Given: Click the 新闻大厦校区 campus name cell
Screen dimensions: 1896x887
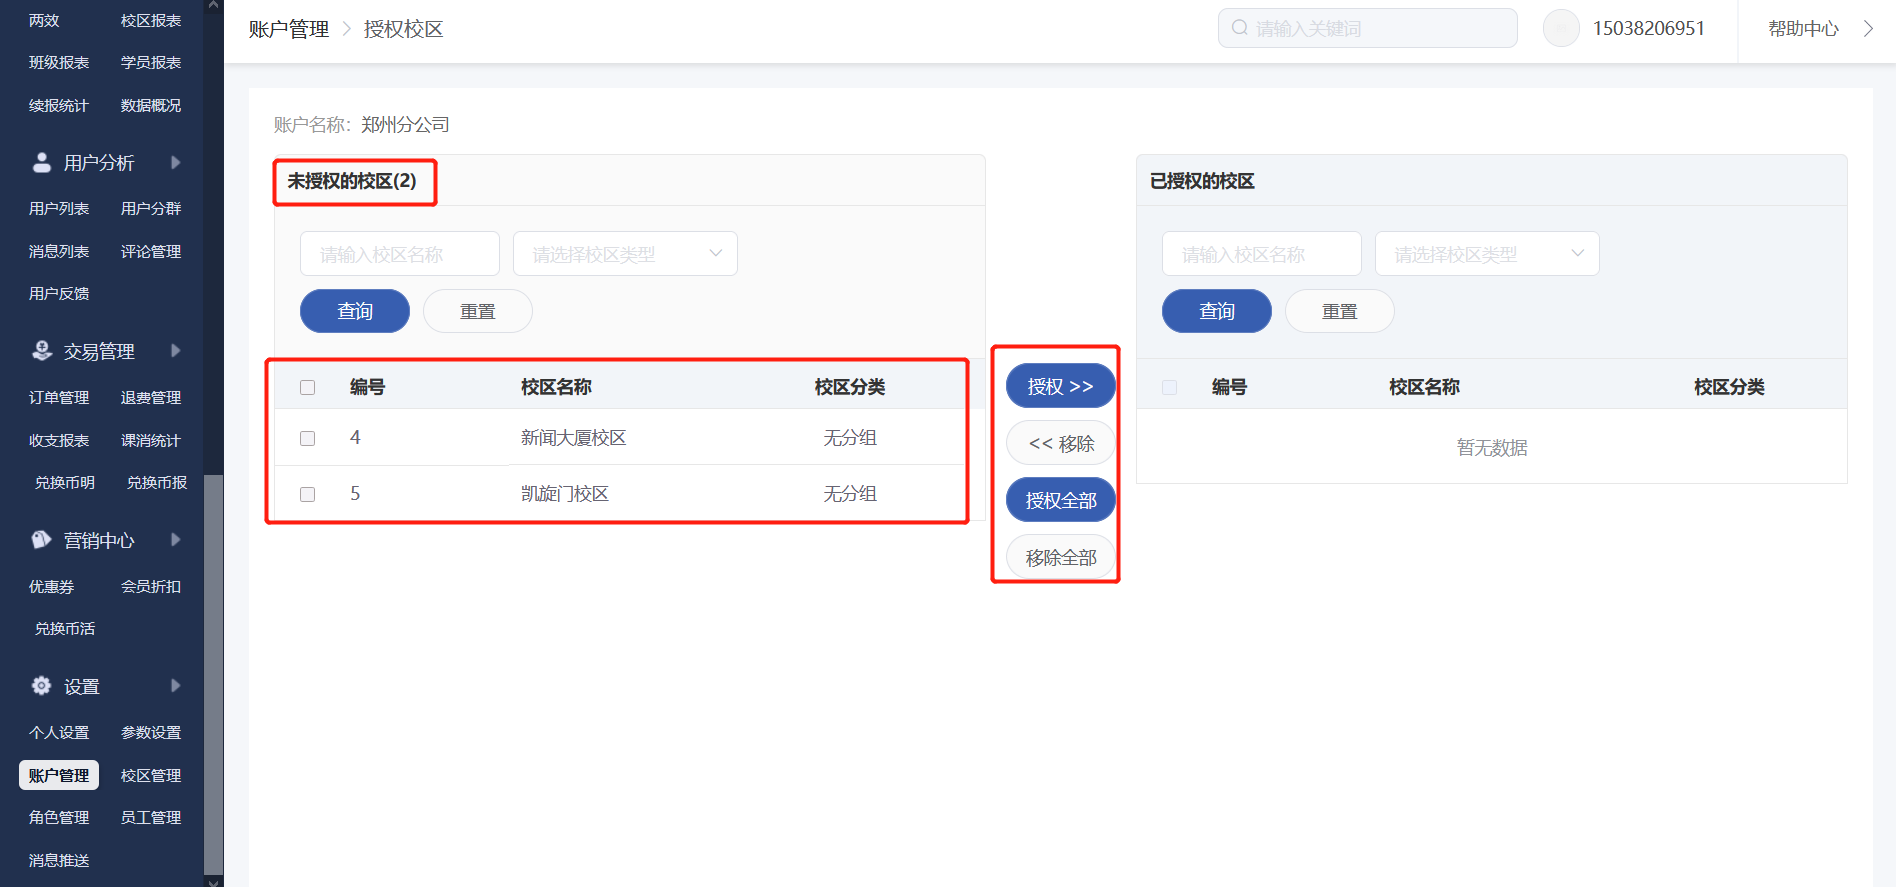Looking at the screenshot, I should (573, 438).
